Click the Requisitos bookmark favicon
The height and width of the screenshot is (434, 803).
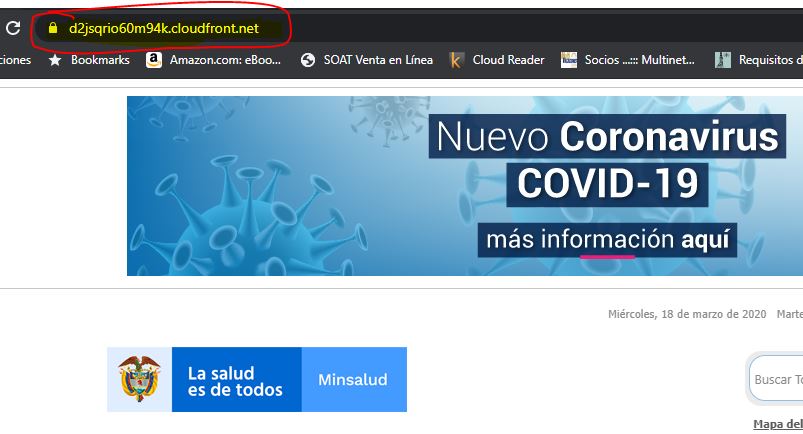click(723, 60)
